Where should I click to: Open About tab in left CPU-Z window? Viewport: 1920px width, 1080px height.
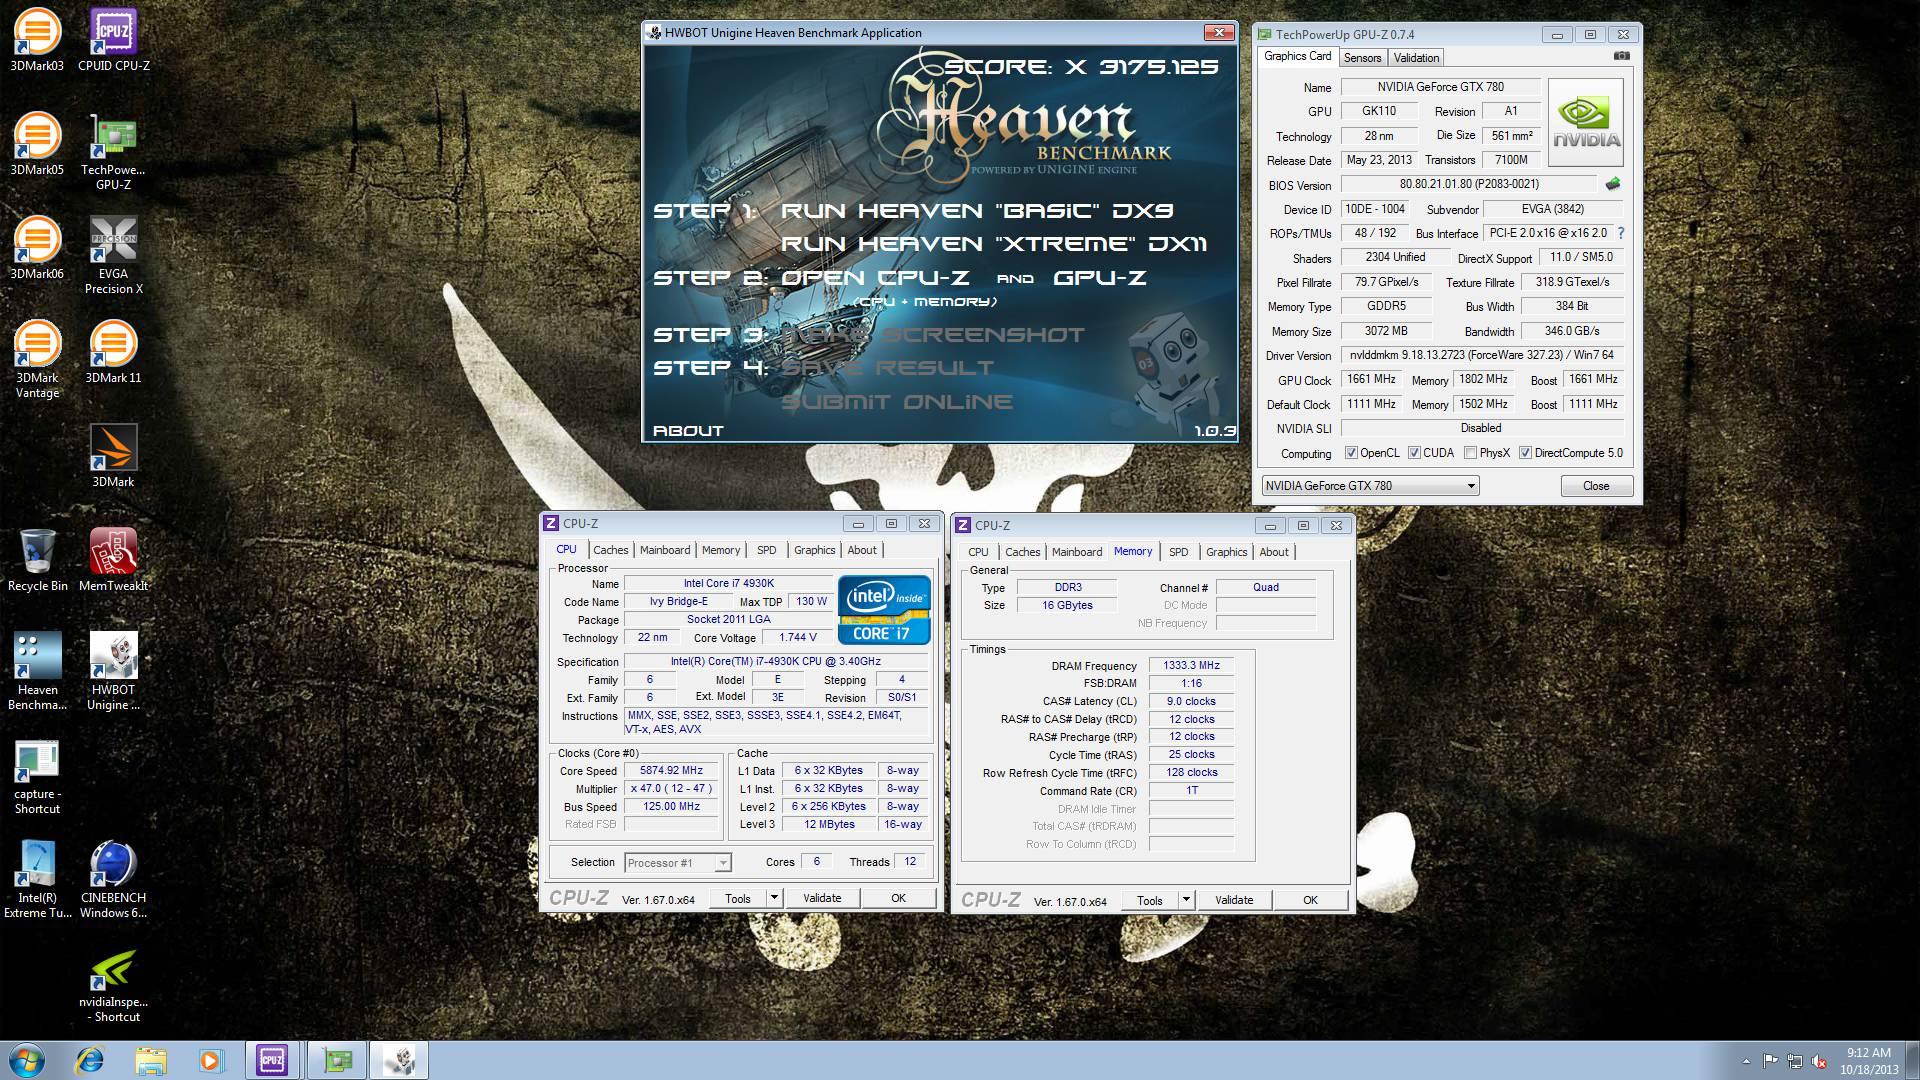click(x=862, y=550)
